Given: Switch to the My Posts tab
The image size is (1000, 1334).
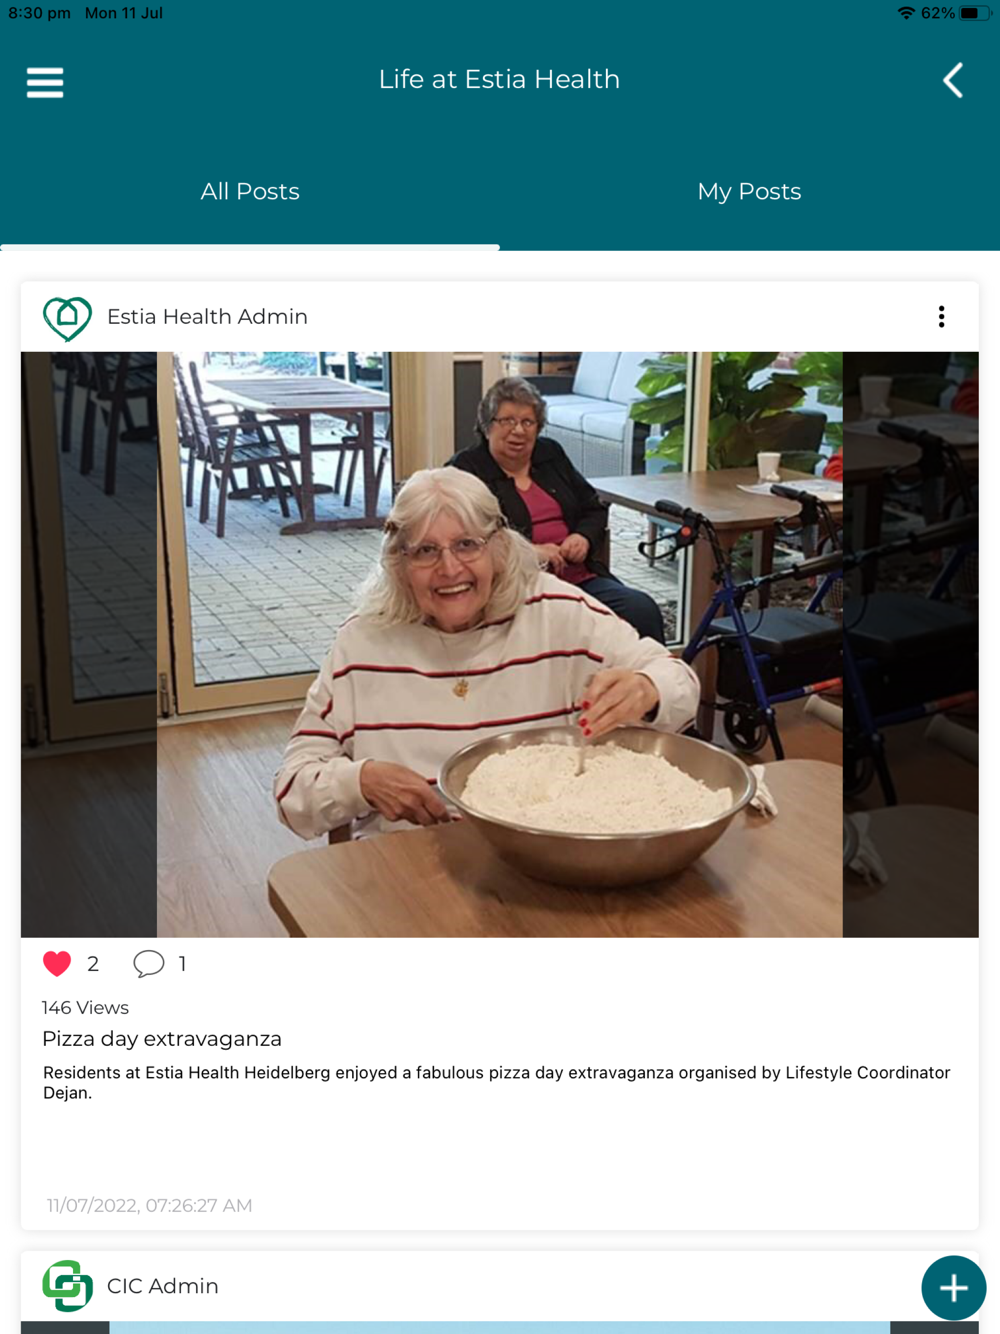Looking at the screenshot, I should (x=749, y=191).
